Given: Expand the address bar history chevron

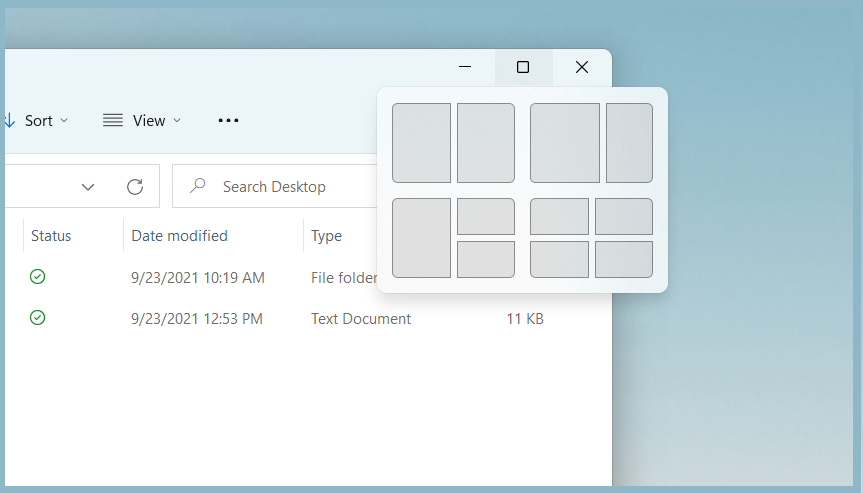Looking at the screenshot, I should click(88, 187).
